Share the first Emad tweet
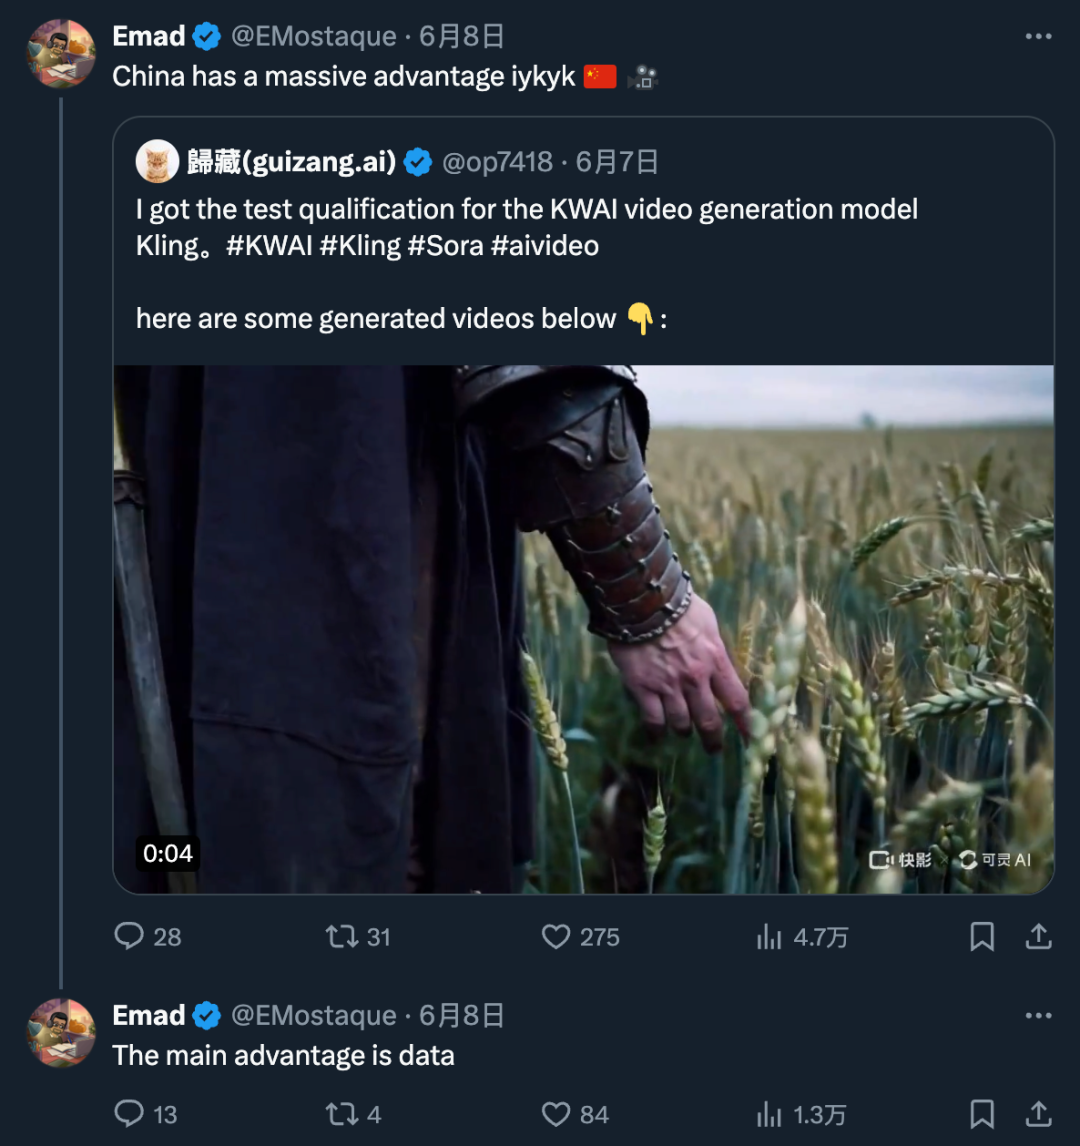The height and width of the screenshot is (1146, 1080). point(1039,936)
